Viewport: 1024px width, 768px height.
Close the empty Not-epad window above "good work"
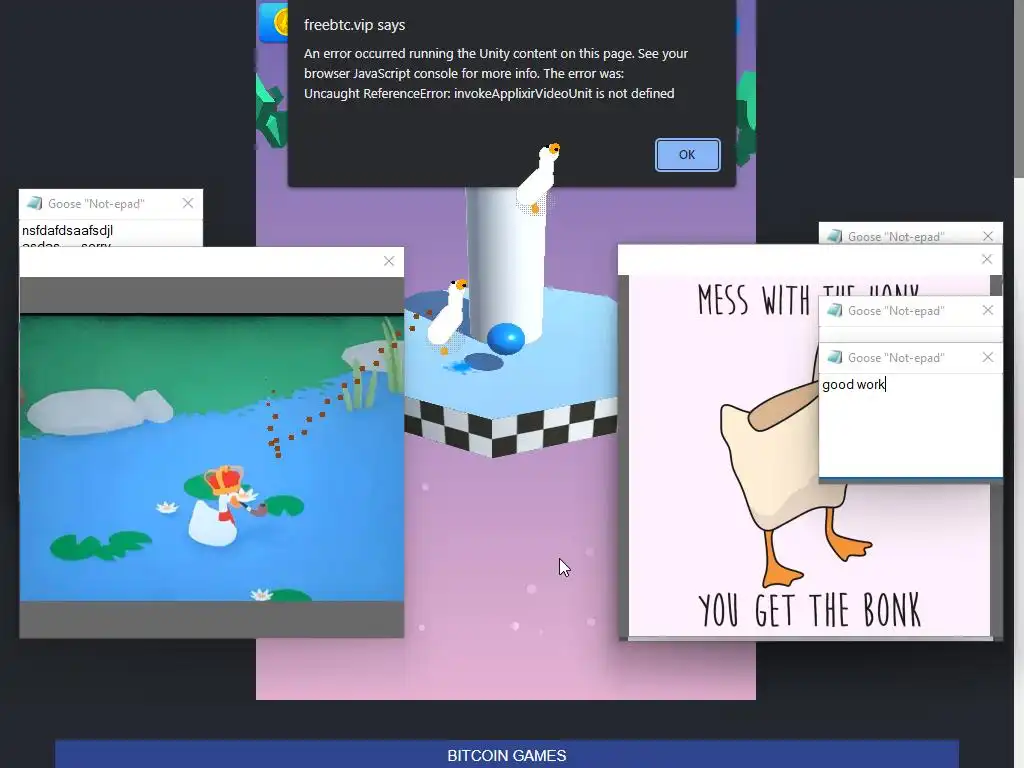[987, 310]
